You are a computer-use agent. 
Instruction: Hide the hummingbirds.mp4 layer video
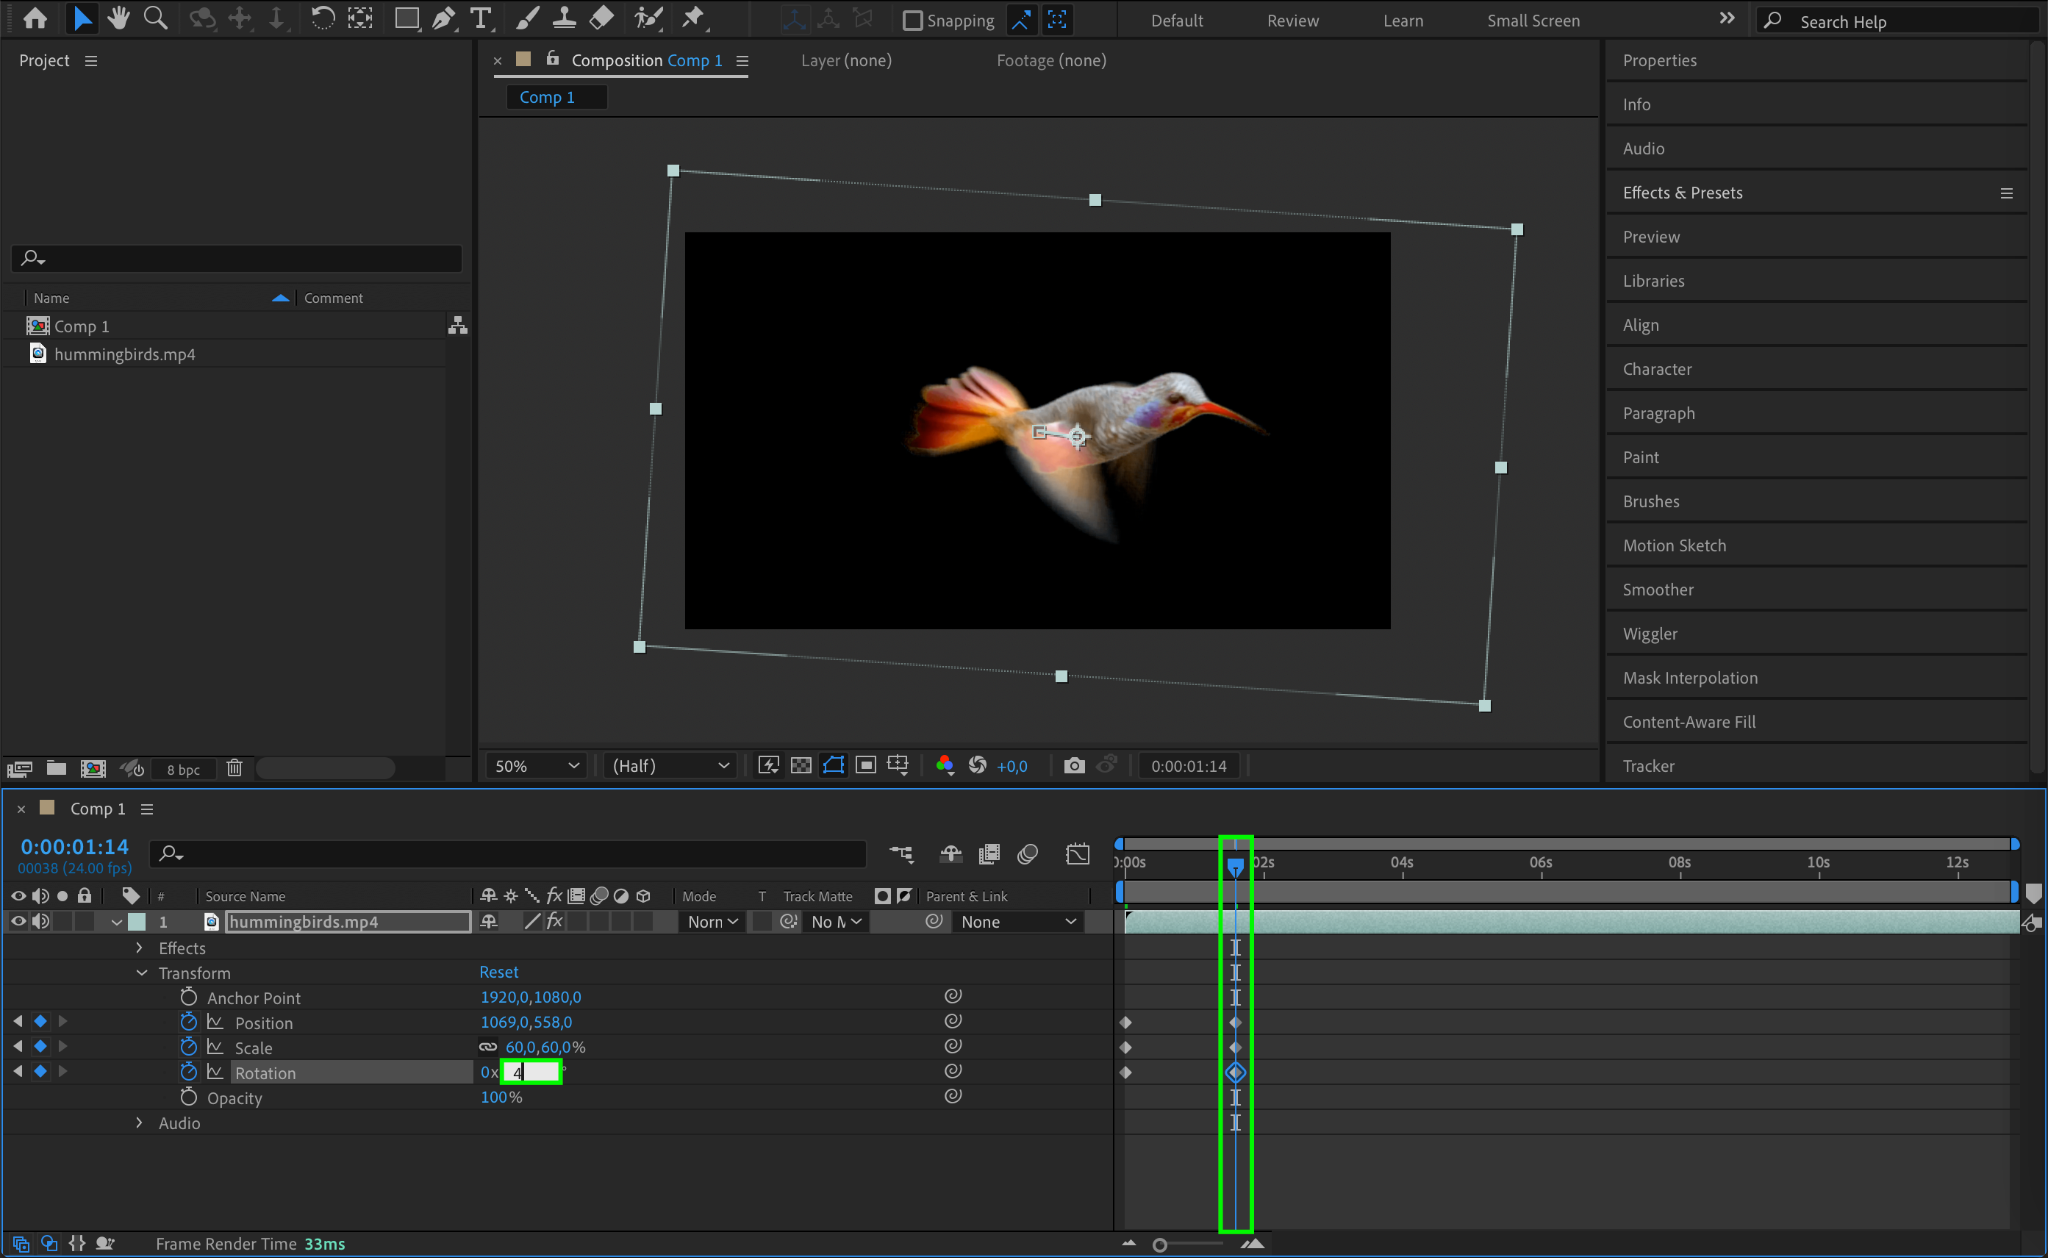coord(18,922)
